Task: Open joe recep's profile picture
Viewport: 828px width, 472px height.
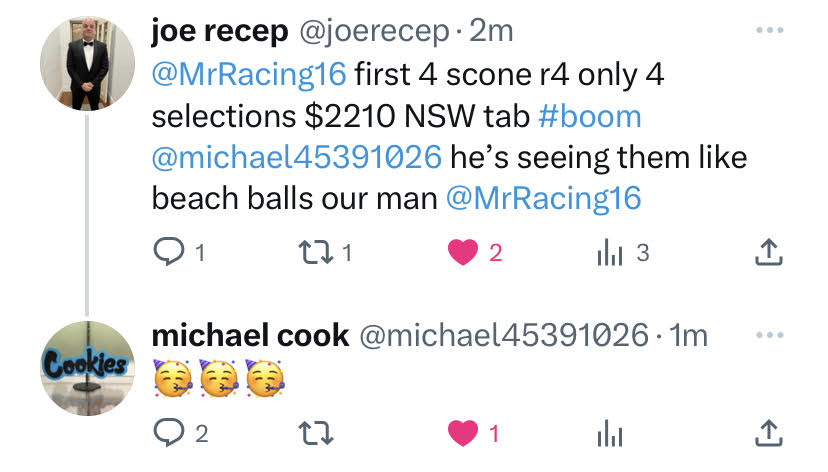Action: pyautogui.click(x=88, y=63)
